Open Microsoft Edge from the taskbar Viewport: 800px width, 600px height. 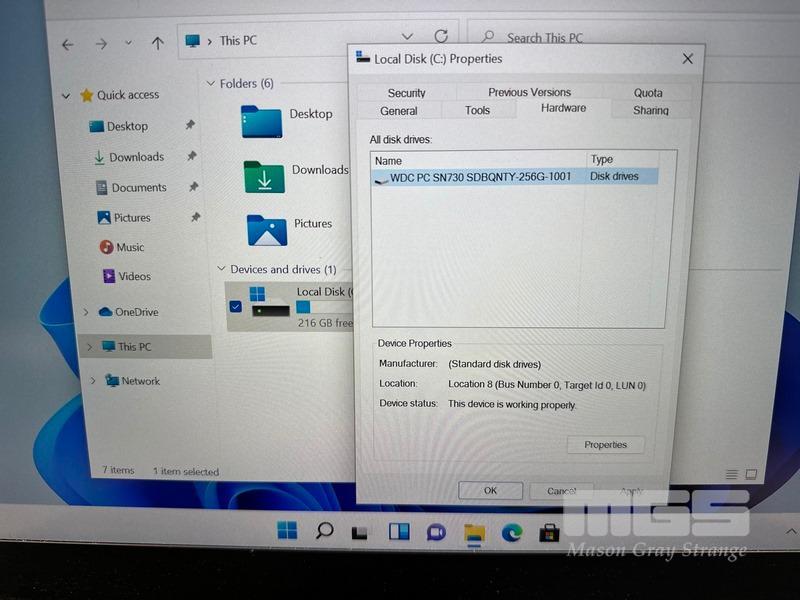512,532
